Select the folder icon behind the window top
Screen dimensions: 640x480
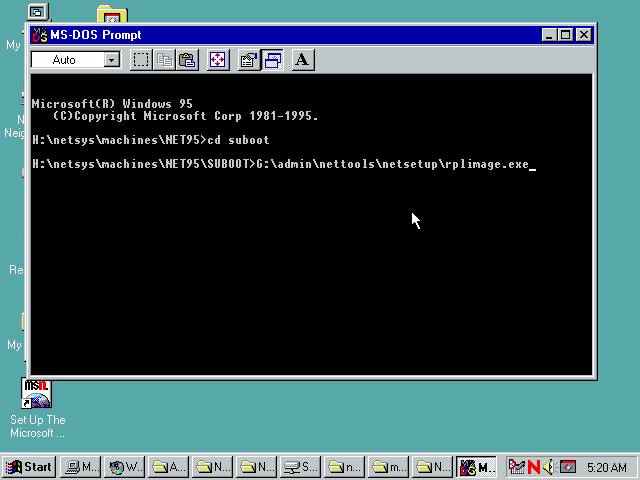pos(112,13)
